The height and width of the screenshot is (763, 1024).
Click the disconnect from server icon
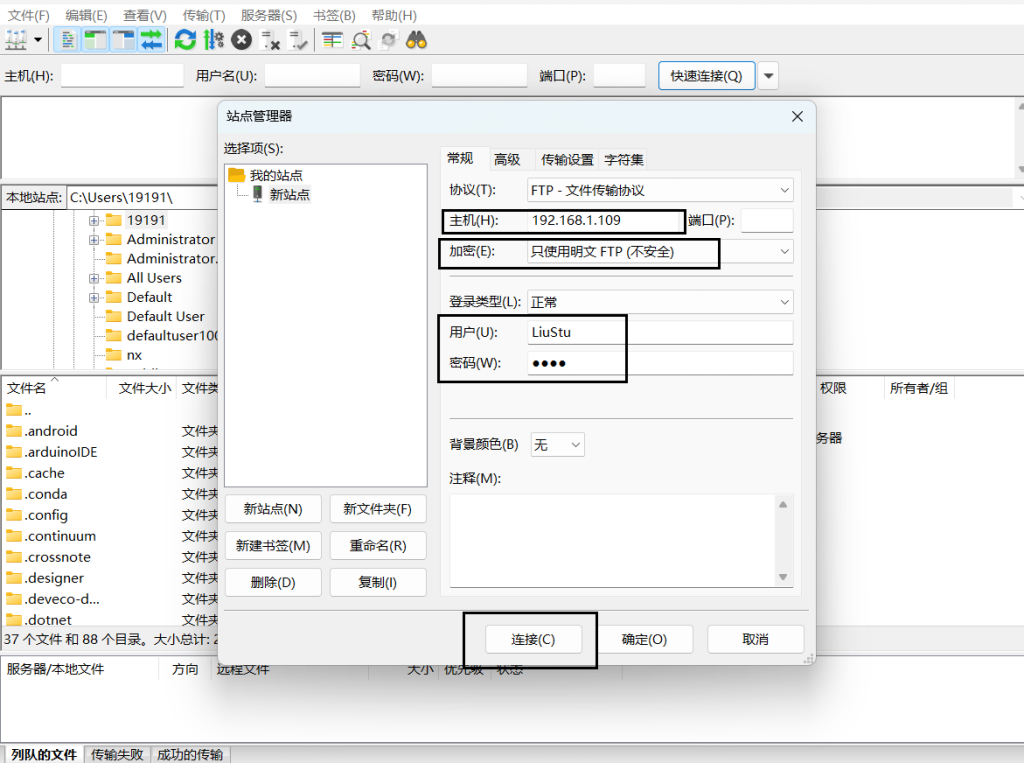[270, 39]
